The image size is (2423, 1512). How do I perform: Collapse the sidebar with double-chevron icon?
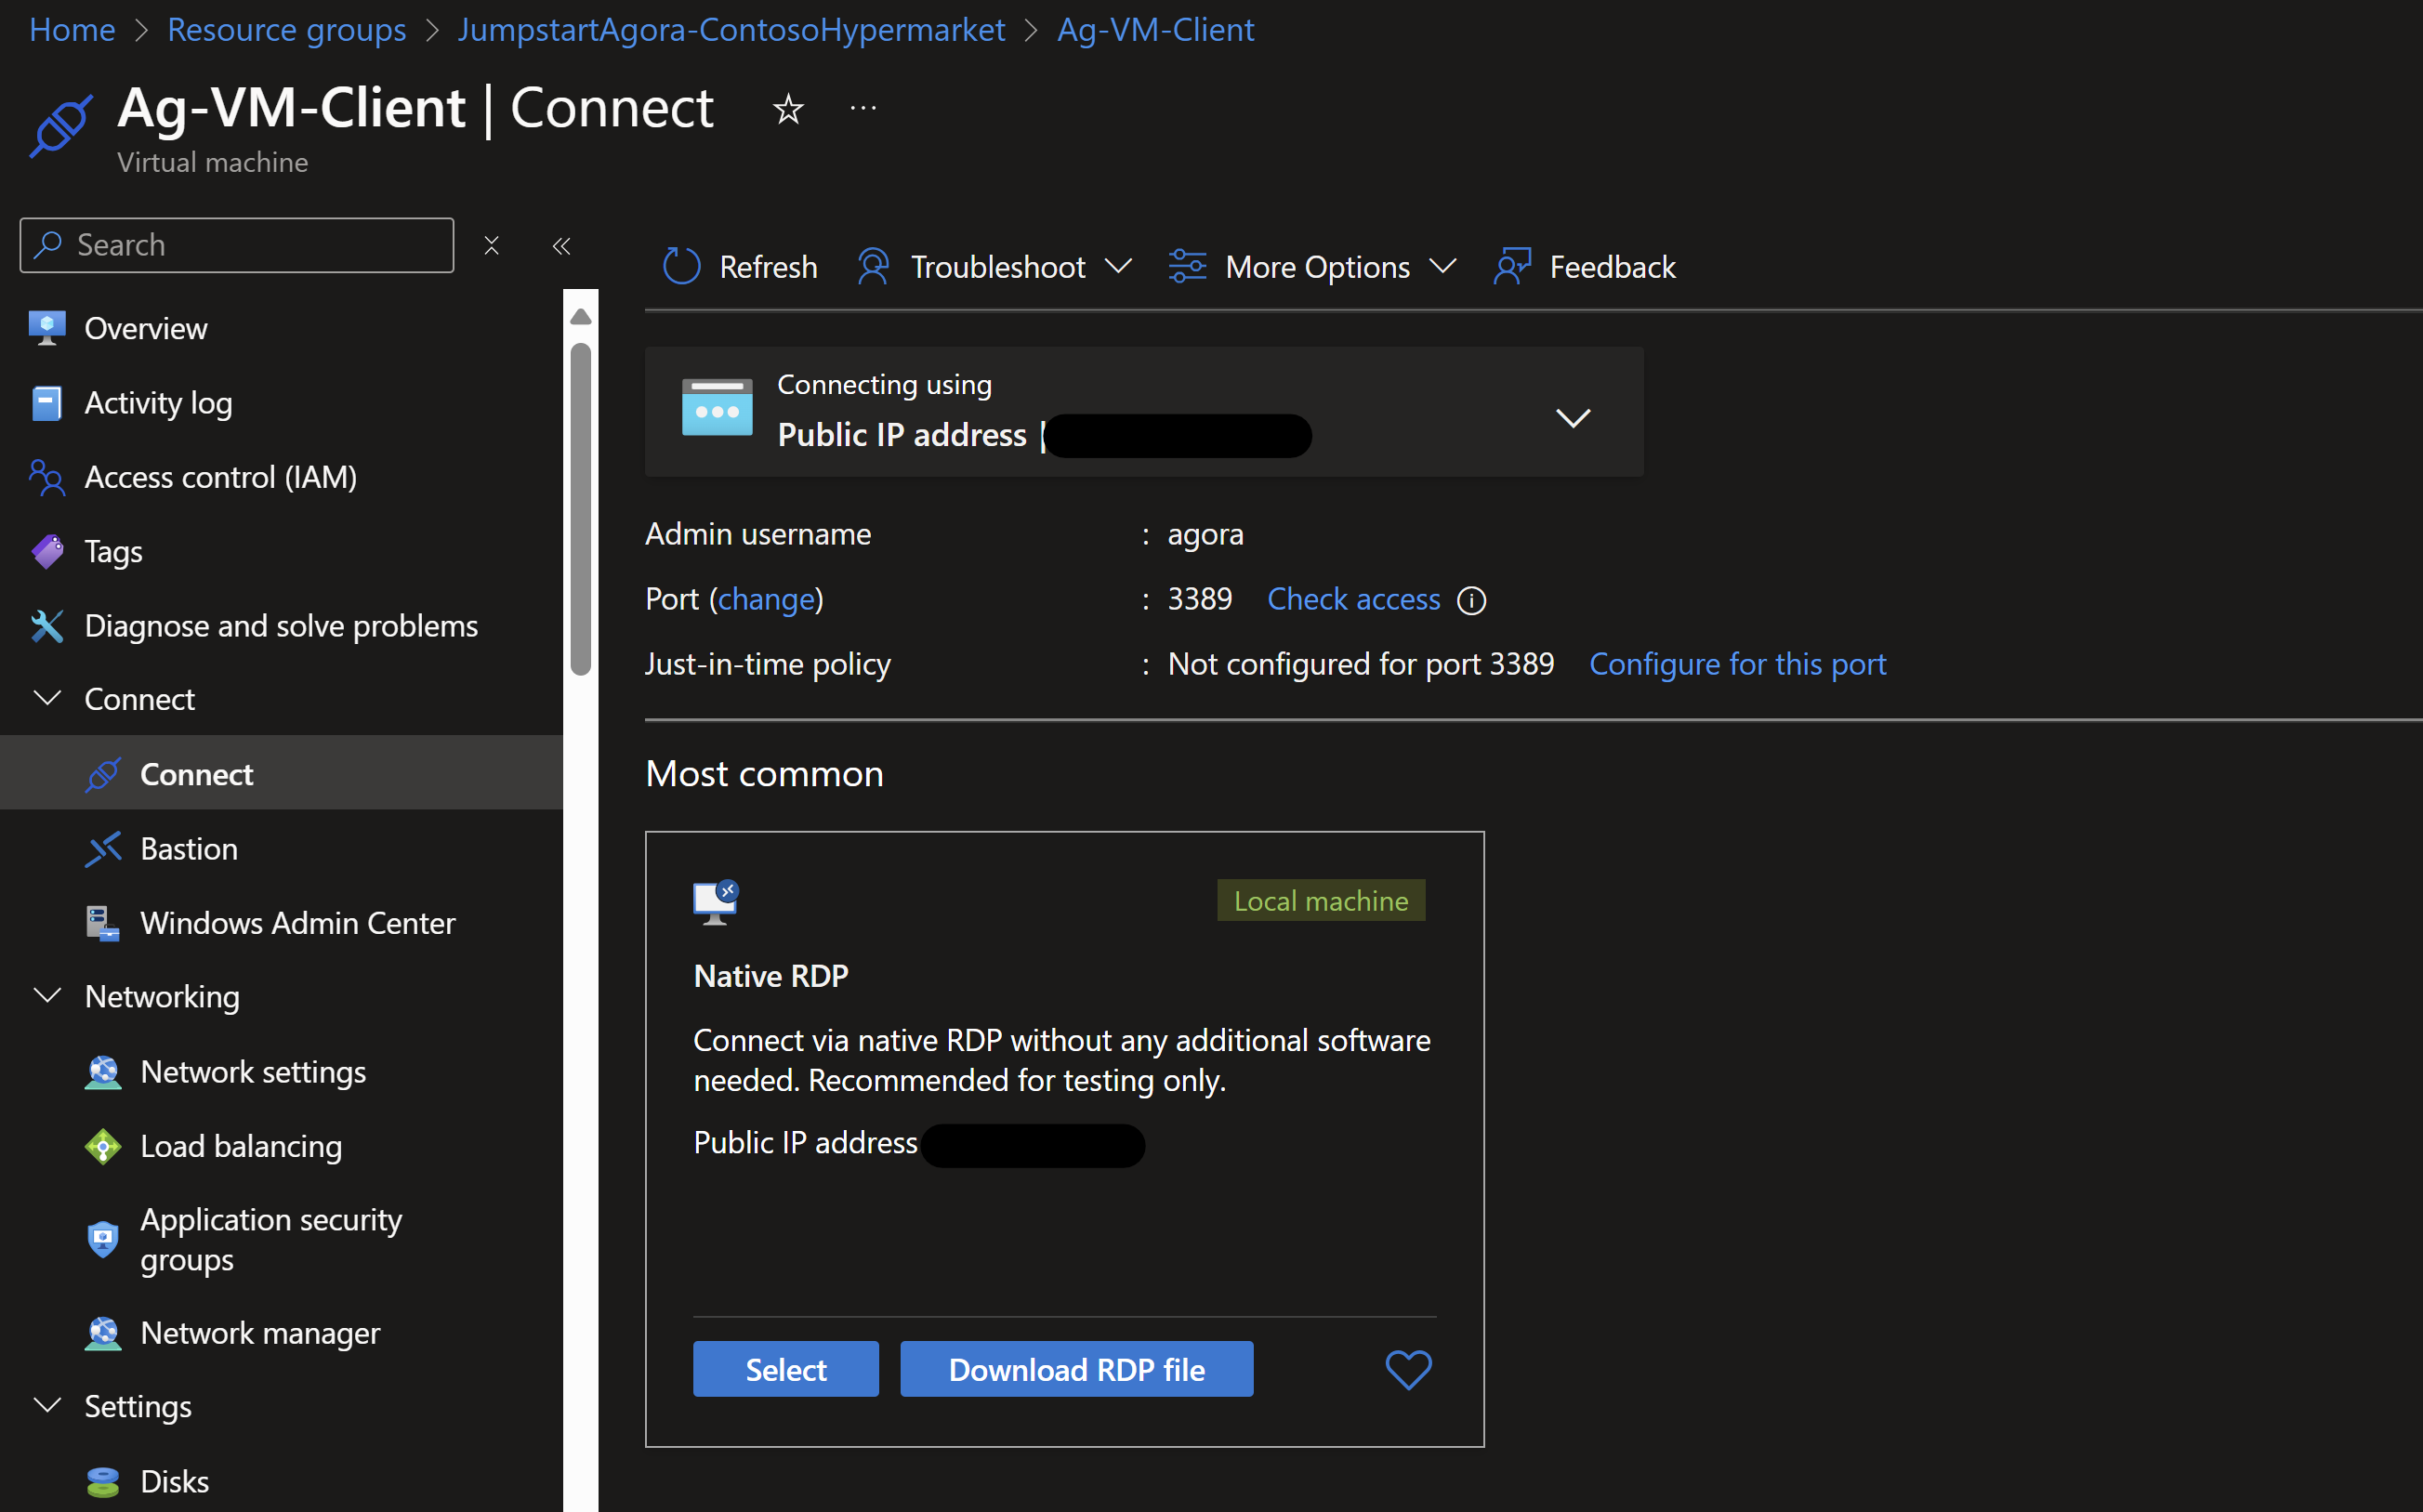pos(562,245)
